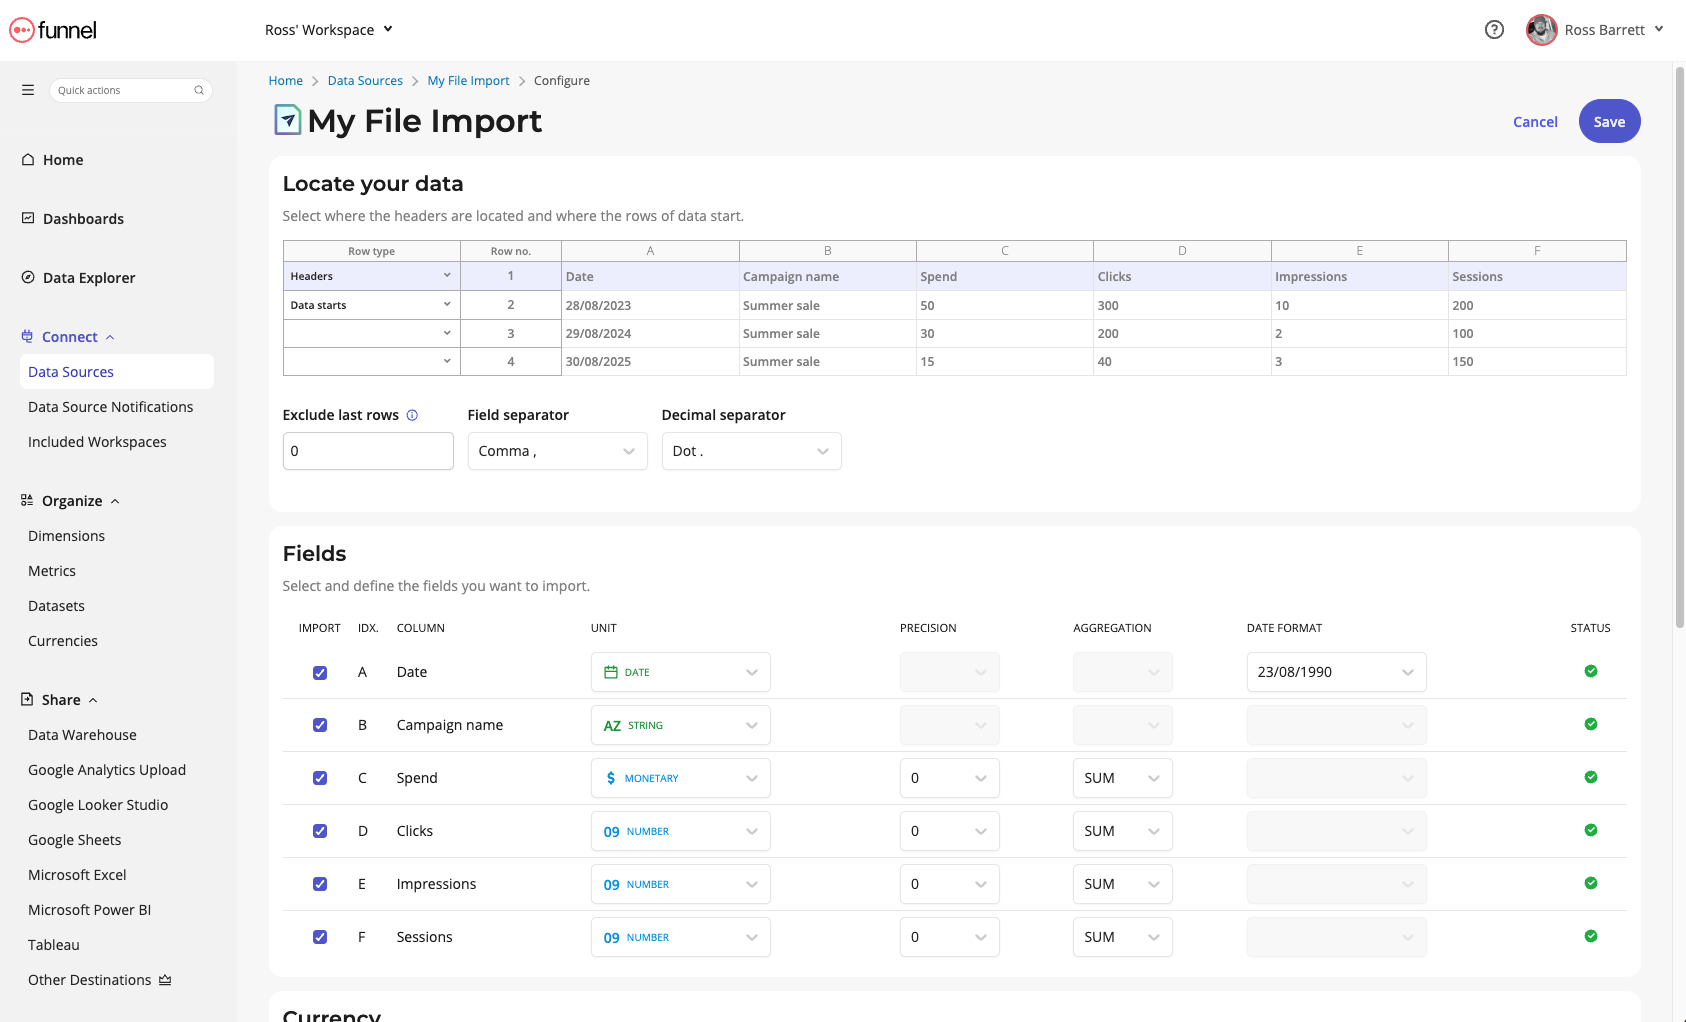Click the green status check for Impressions
The image size is (1686, 1022).
pyautogui.click(x=1590, y=883)
